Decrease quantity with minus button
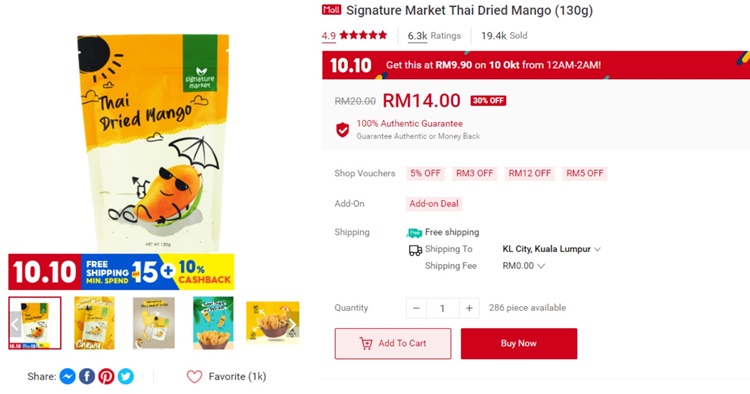 [x=416, y=308]
